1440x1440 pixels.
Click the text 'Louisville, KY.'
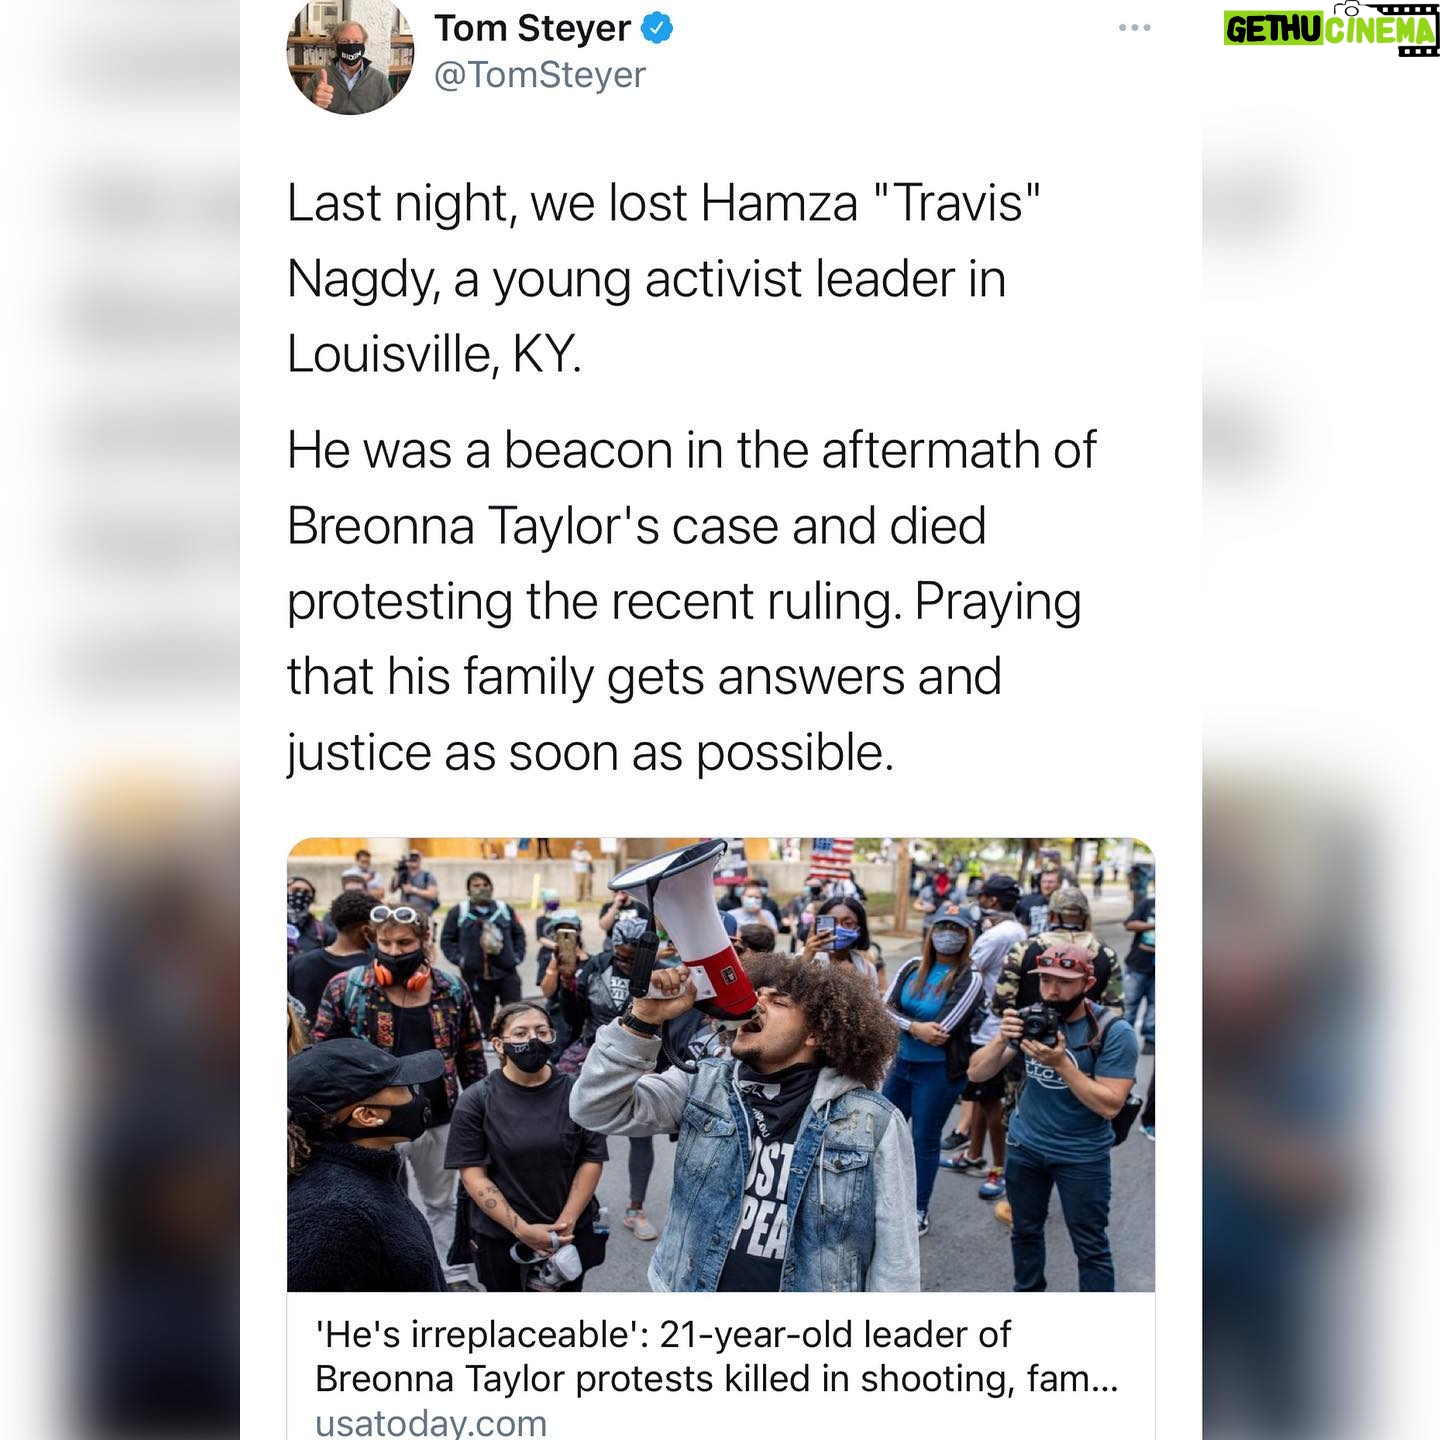(x=434, y=354)
